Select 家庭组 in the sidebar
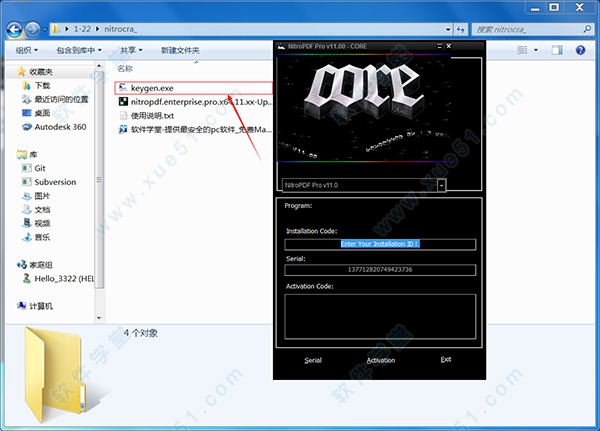This screenshot has height=431, width=600. pos(35,264)
